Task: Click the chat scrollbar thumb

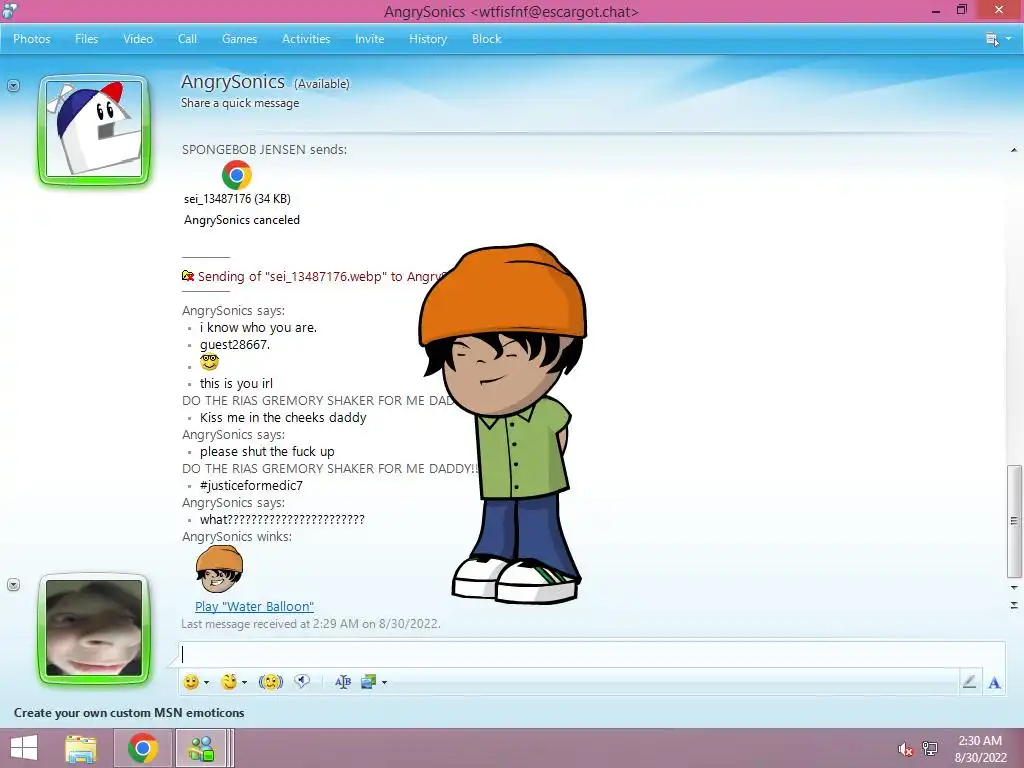Action: 1014,521
